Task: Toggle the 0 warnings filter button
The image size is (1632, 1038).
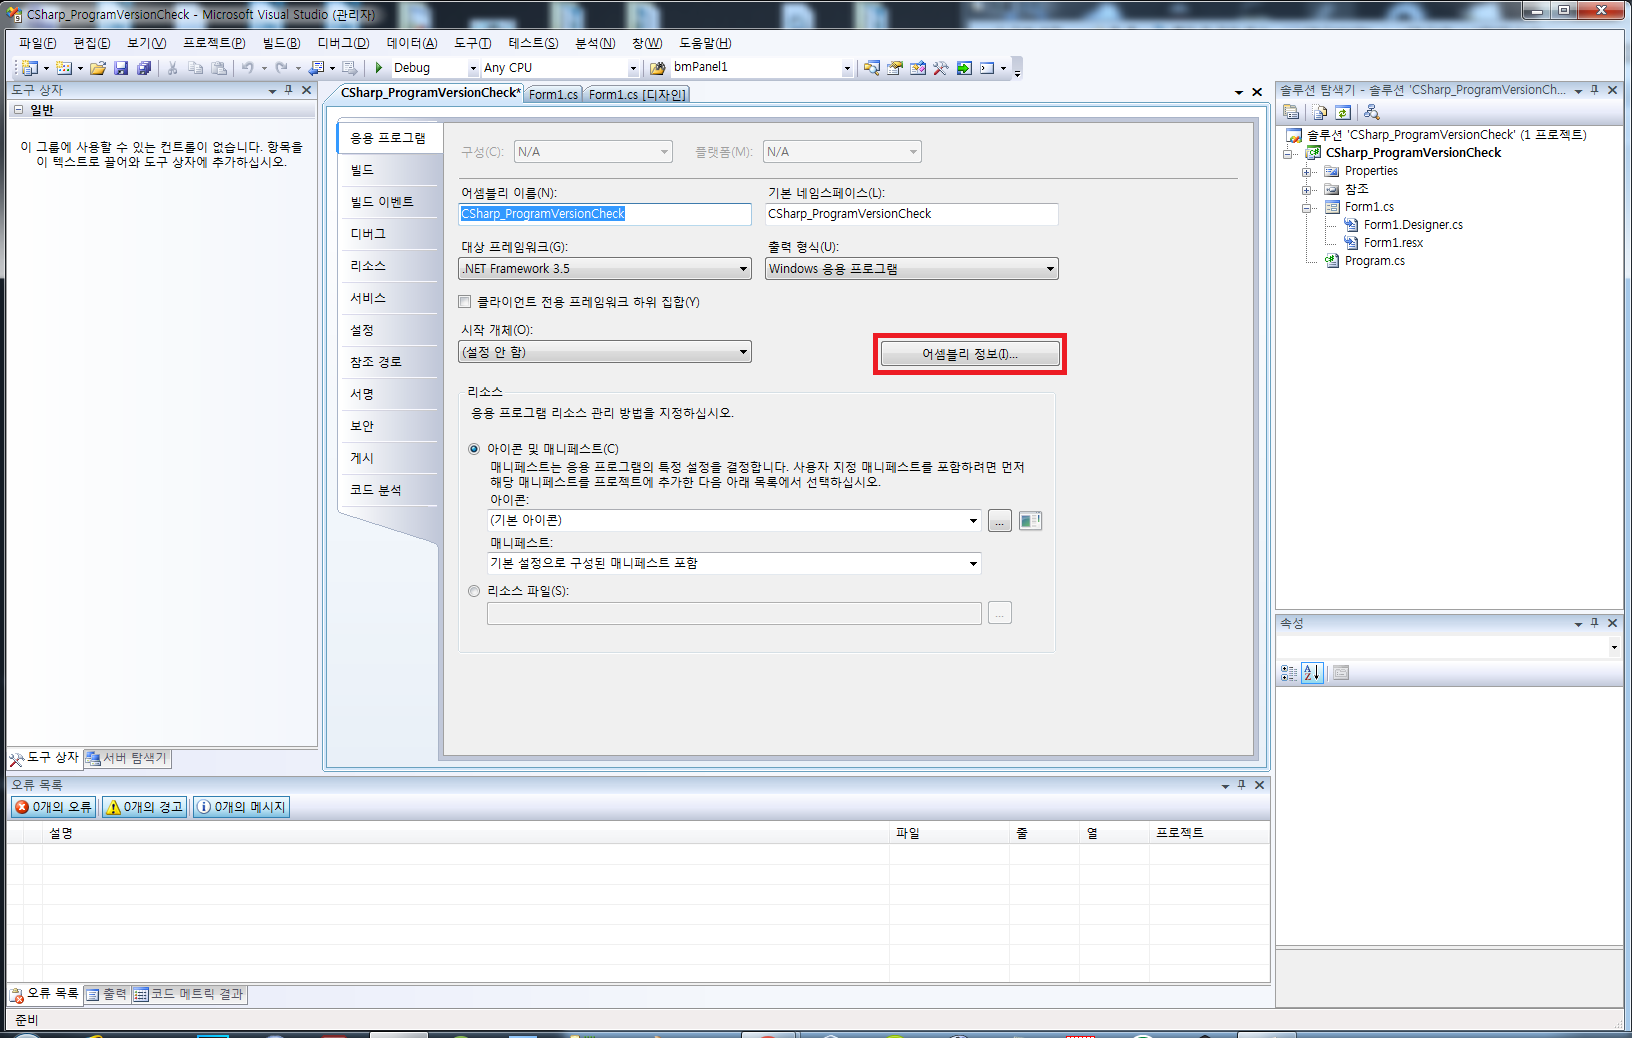Action: point(145,807)
